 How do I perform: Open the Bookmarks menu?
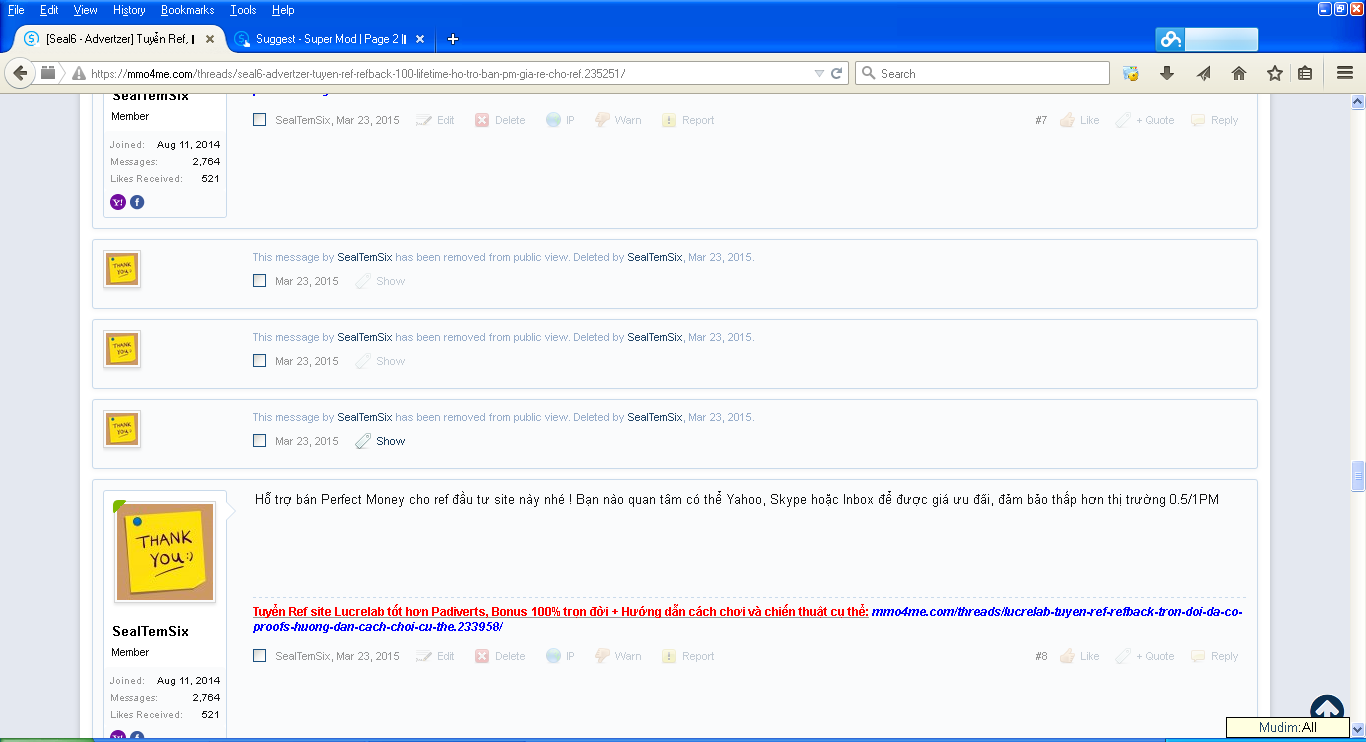187,10
